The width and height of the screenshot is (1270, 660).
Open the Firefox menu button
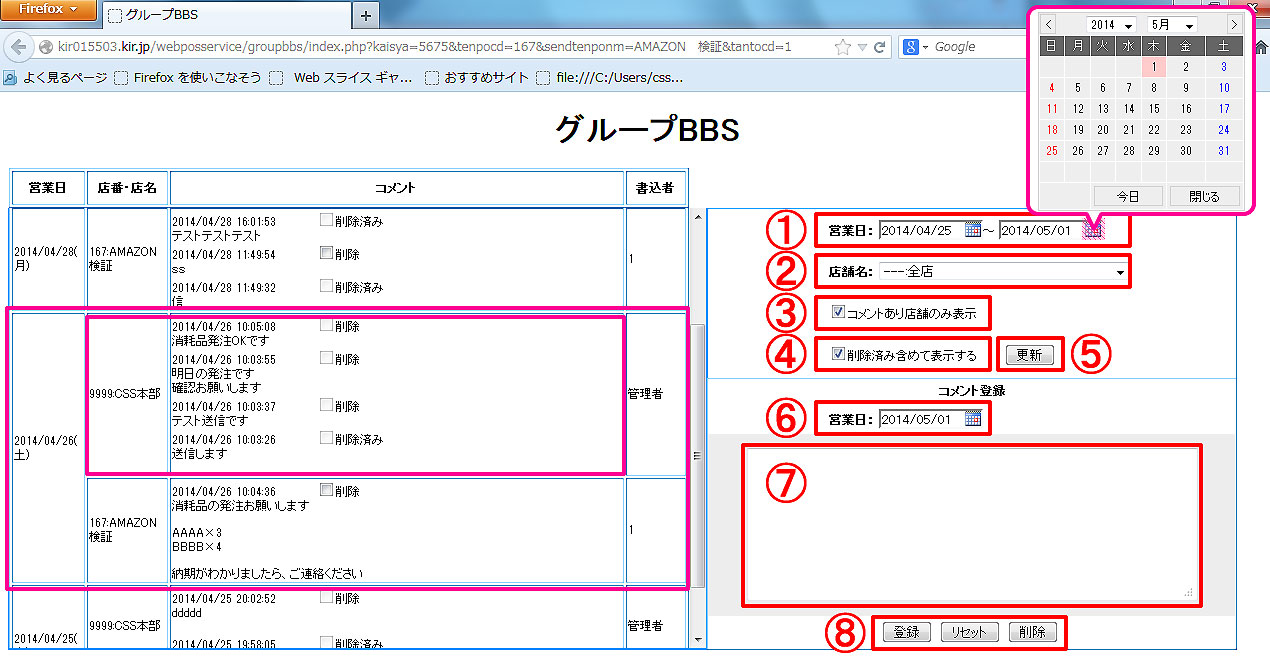coord(49,10)
